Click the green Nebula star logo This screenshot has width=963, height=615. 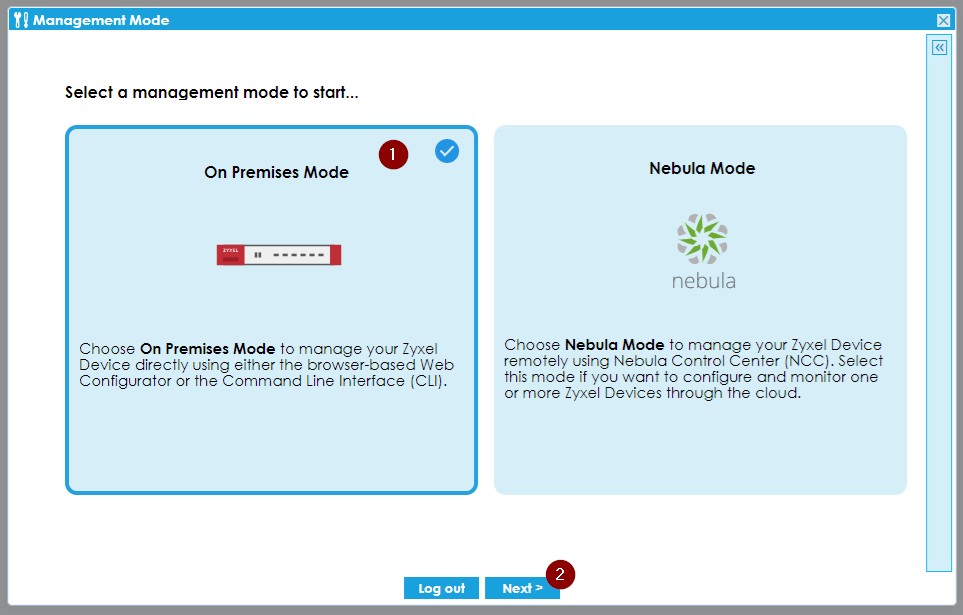(x=702, y=239)
